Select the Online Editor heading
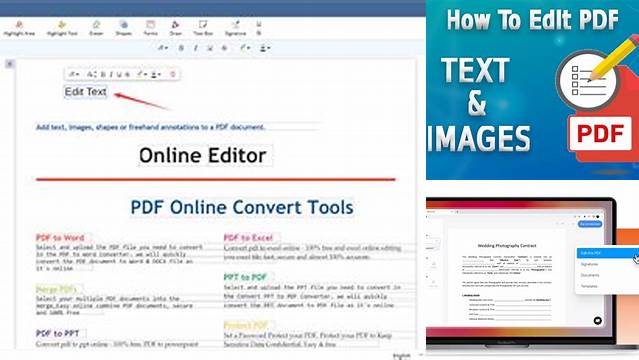 coord(203,155)
